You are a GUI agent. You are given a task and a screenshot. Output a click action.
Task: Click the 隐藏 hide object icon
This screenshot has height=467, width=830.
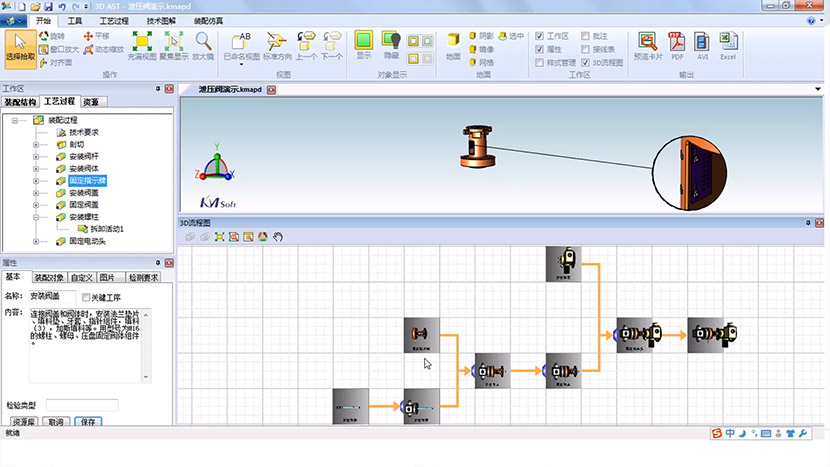pos(392,45)
